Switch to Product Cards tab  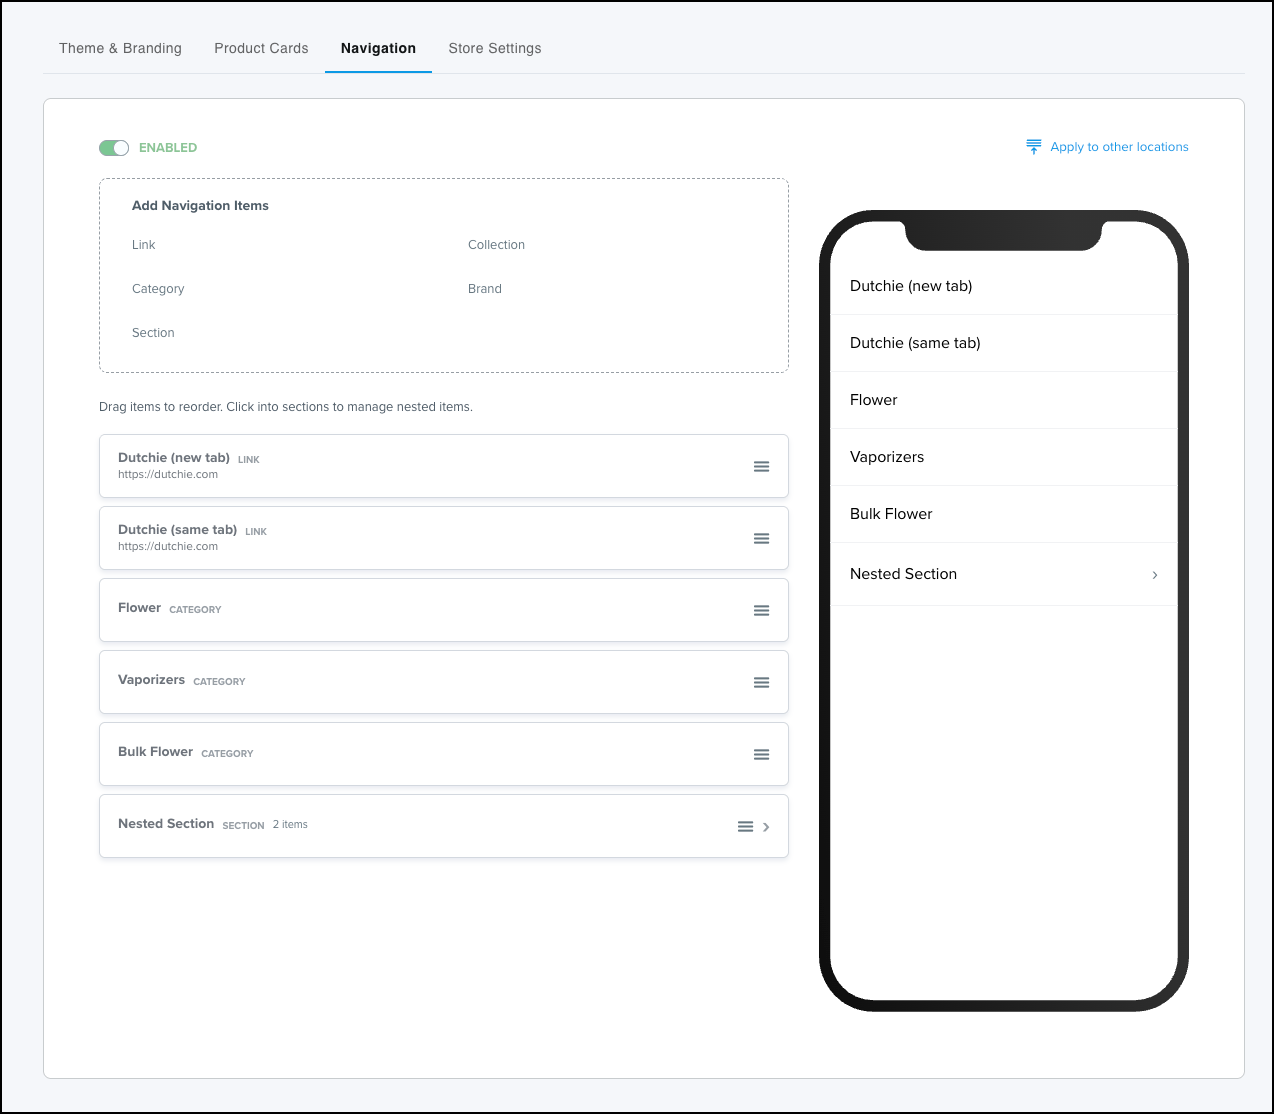point(261,48)
